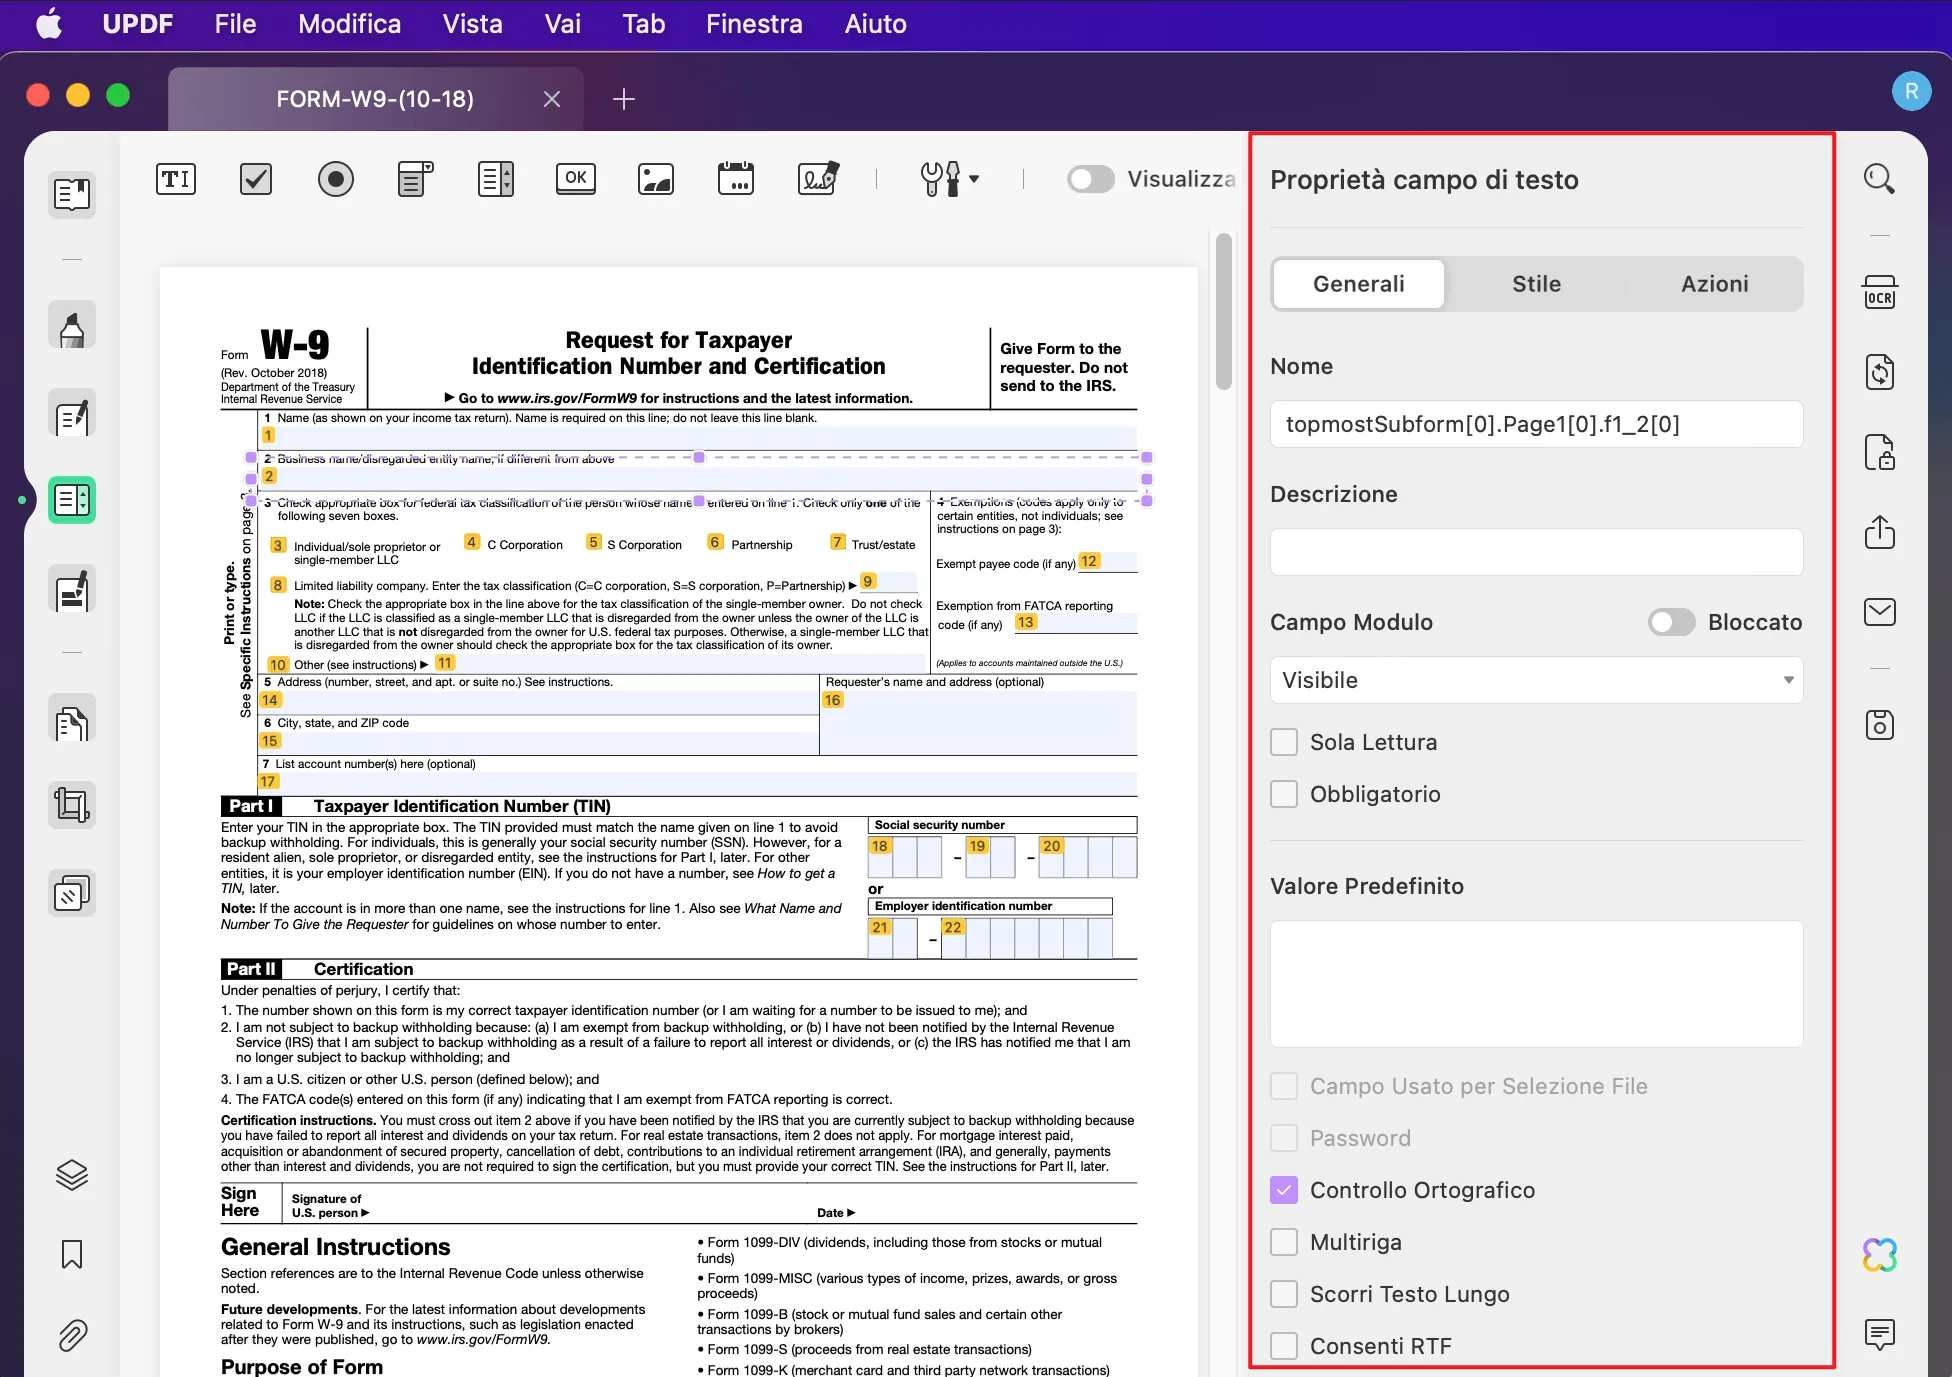1952x1377 pixels.
Task: Enable the Multiriga checkbox
Action: click(1284, 1242)
